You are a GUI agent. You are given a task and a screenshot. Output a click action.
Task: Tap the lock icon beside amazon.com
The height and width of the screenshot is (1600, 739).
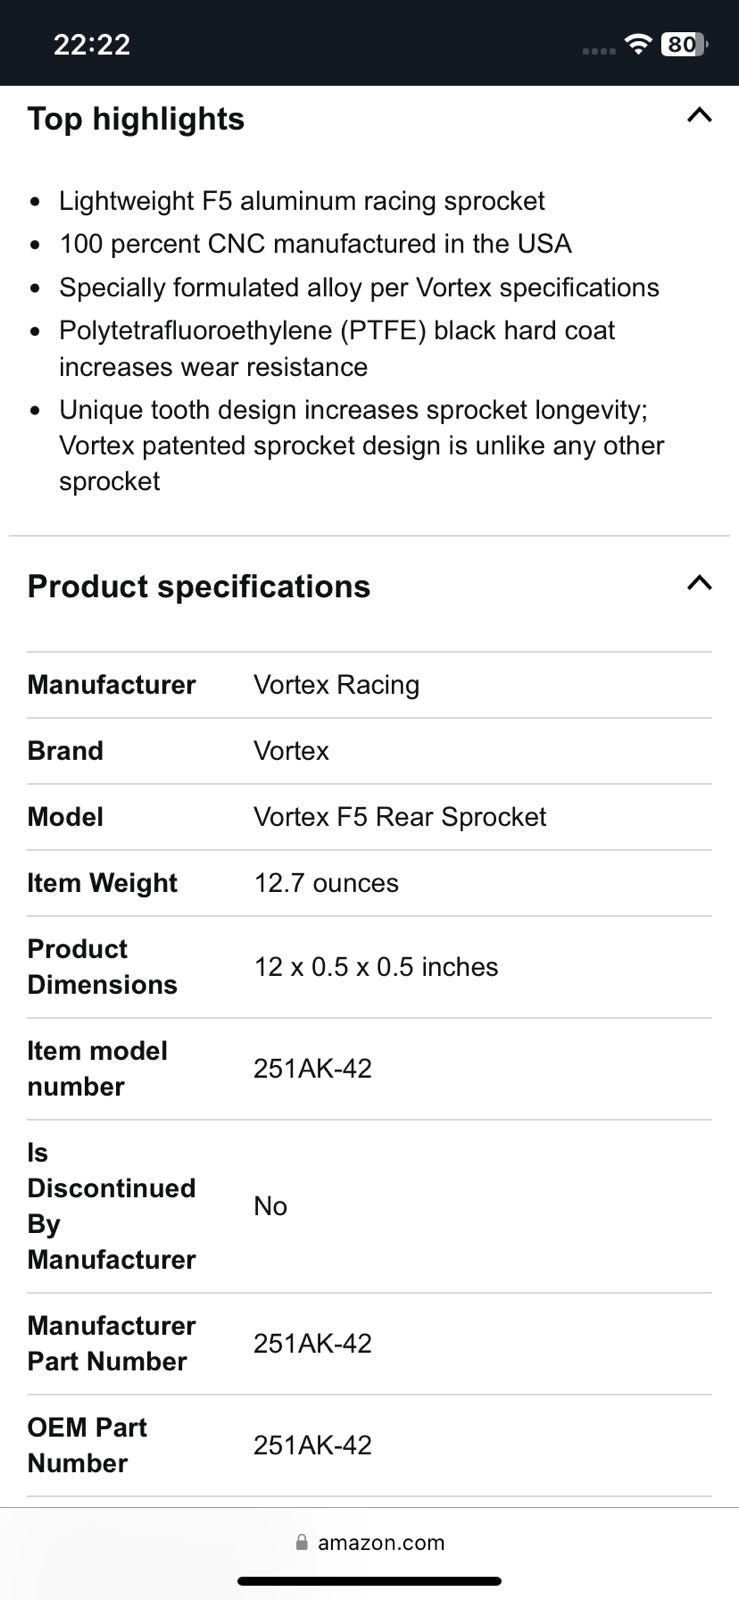coord(302,1542)
